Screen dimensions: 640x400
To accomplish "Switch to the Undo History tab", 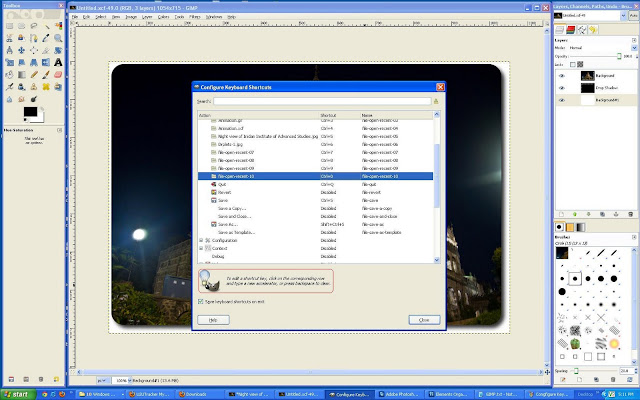I will click(593, 29).
